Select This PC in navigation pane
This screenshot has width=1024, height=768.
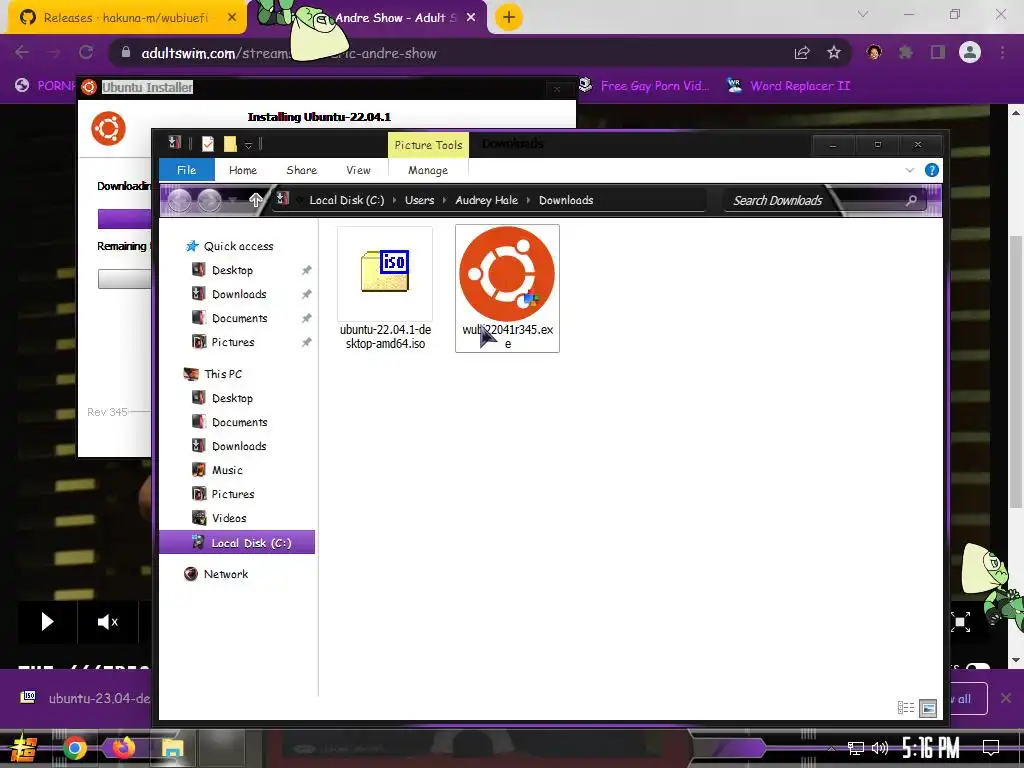223,374
